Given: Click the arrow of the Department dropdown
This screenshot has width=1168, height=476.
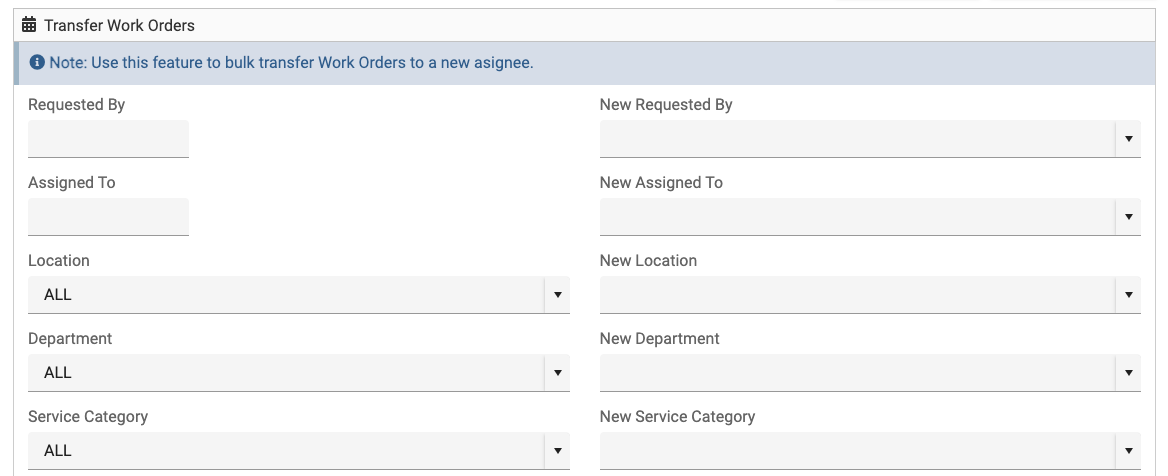Looking at the screenshot, I should click(x=557, y=373).
